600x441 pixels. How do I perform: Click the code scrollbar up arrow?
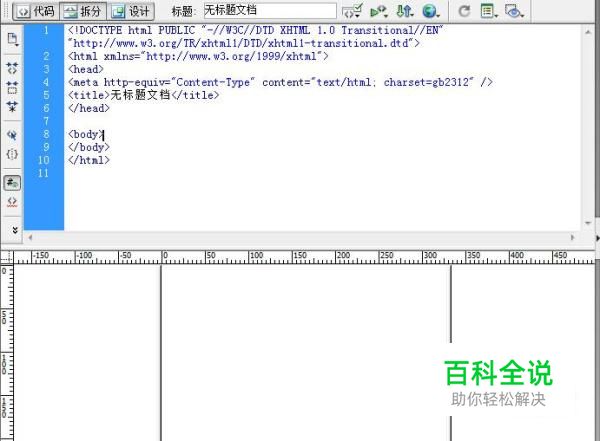tap(588, 33)
